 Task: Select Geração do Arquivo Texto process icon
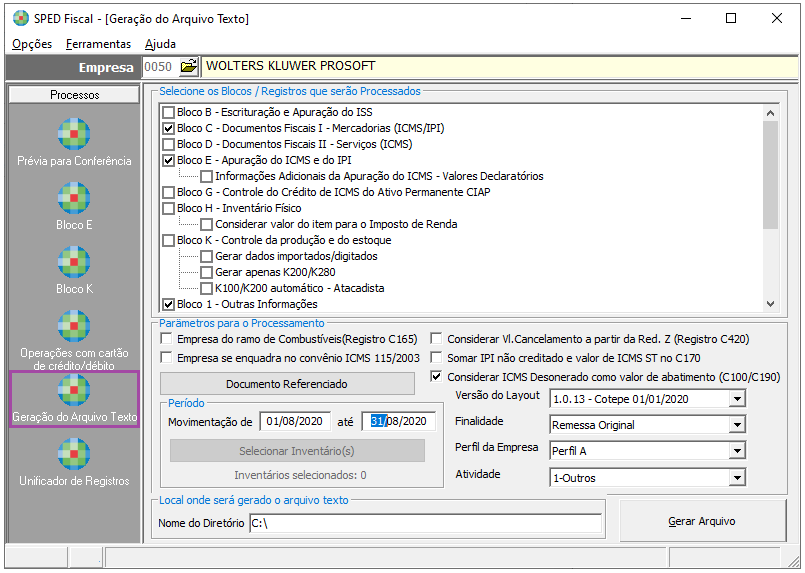[x=74, y=390]
